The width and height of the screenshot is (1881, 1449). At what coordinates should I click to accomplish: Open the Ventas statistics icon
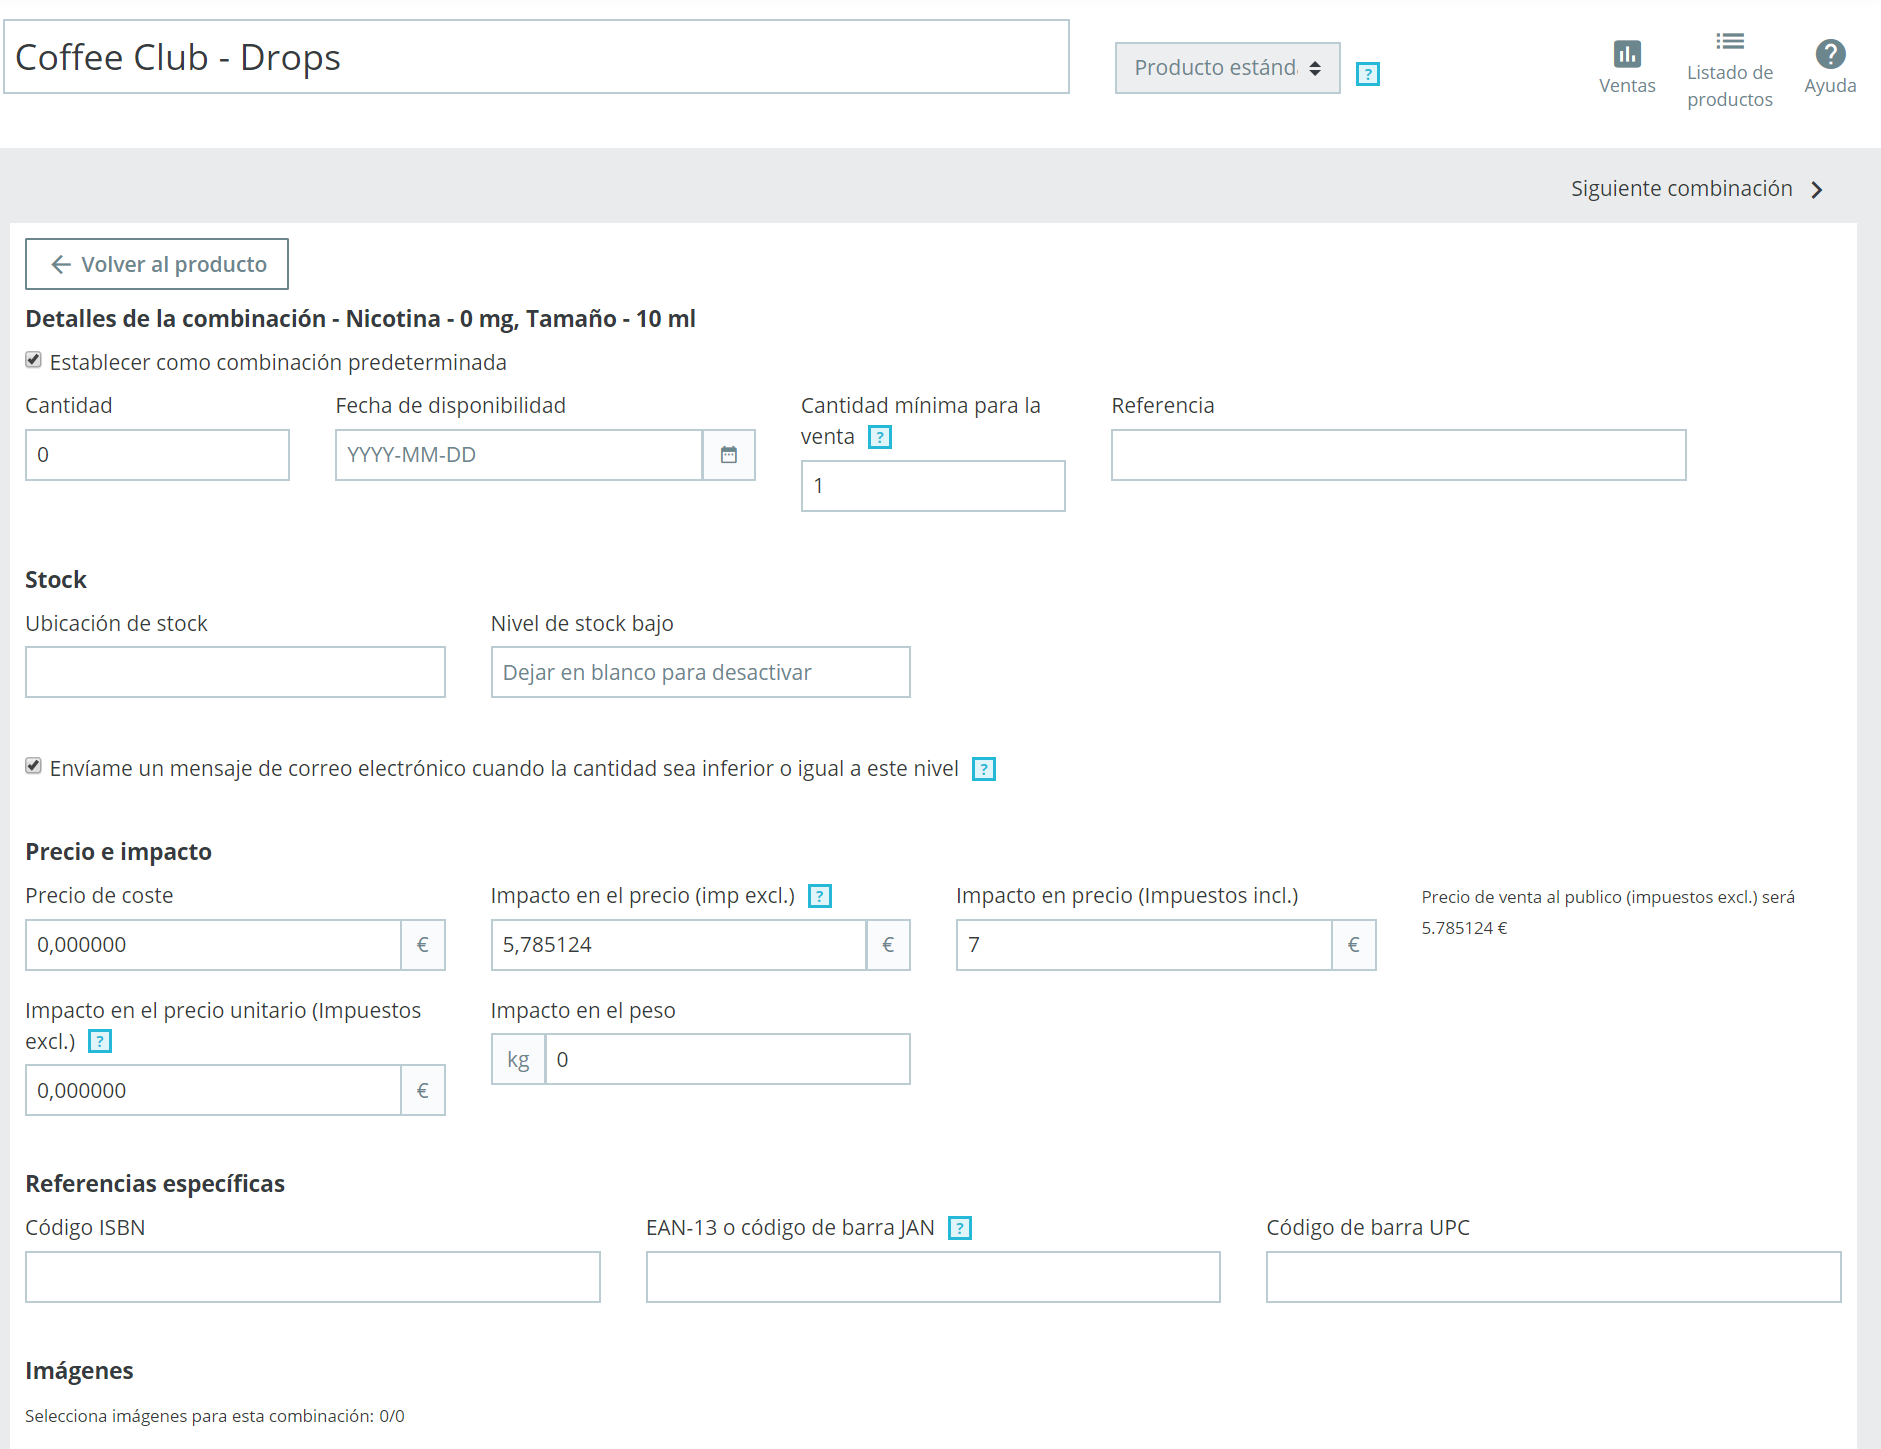[1627, 54]
